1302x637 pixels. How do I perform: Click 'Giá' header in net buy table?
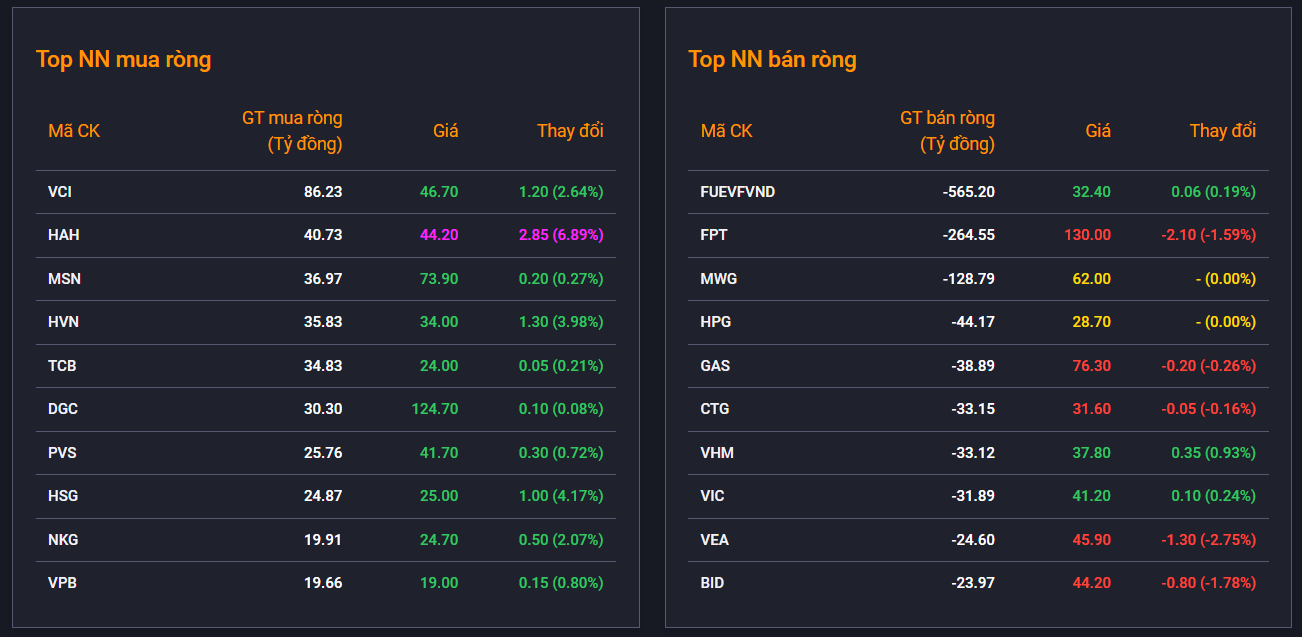446,131
